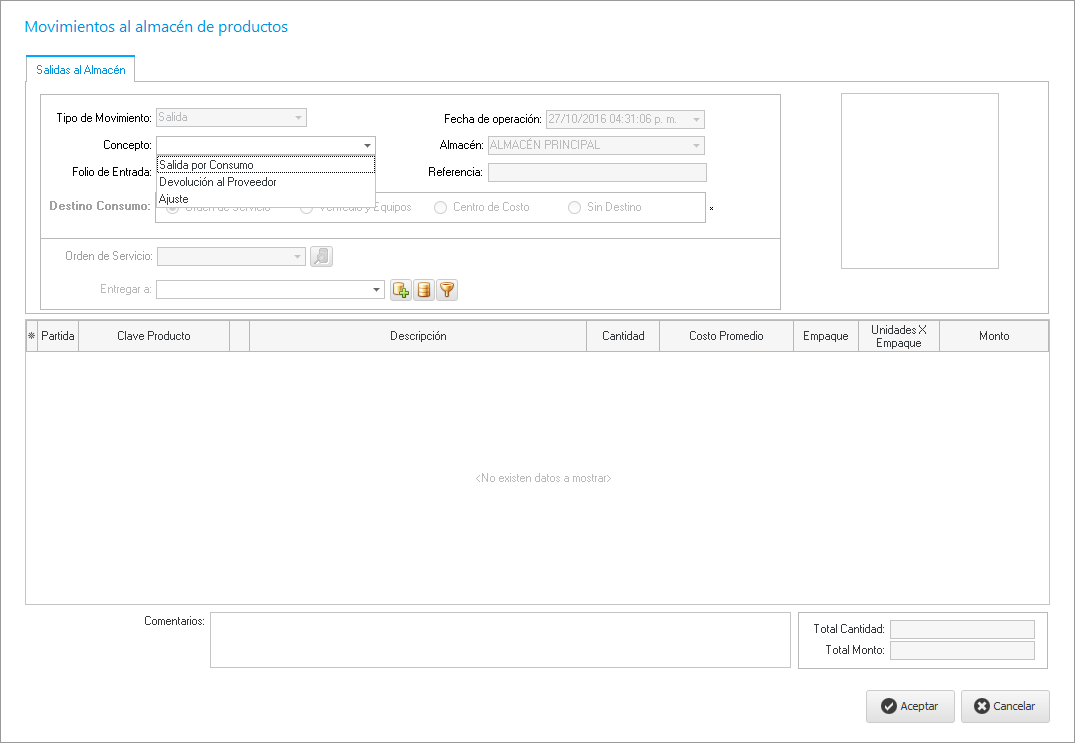1075x743 pixels.
Task: Select the Sin Destino radio button
Action: (574, 208)
